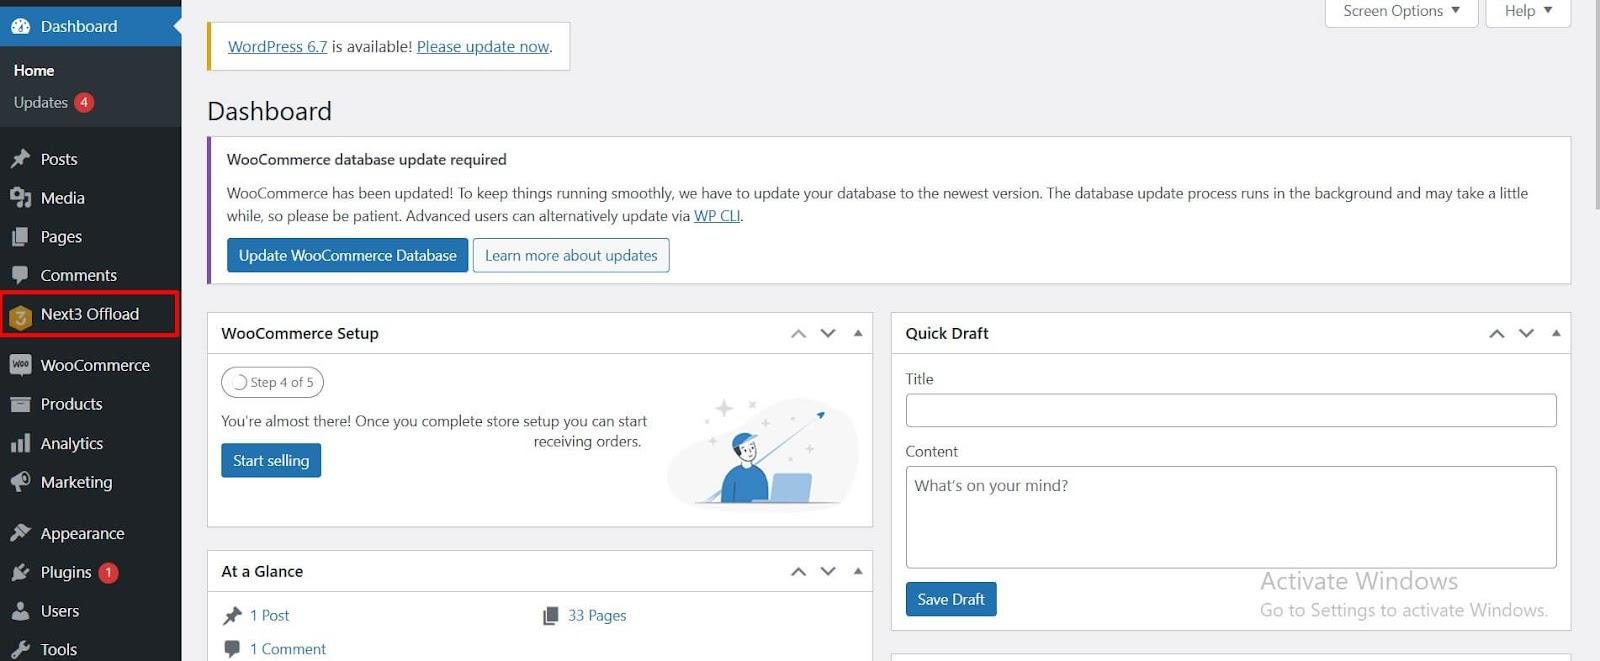This screenshot has width=1600, height=661.
Task: Open the Help dropdown tab
Action: click(x=1528, y=11)
